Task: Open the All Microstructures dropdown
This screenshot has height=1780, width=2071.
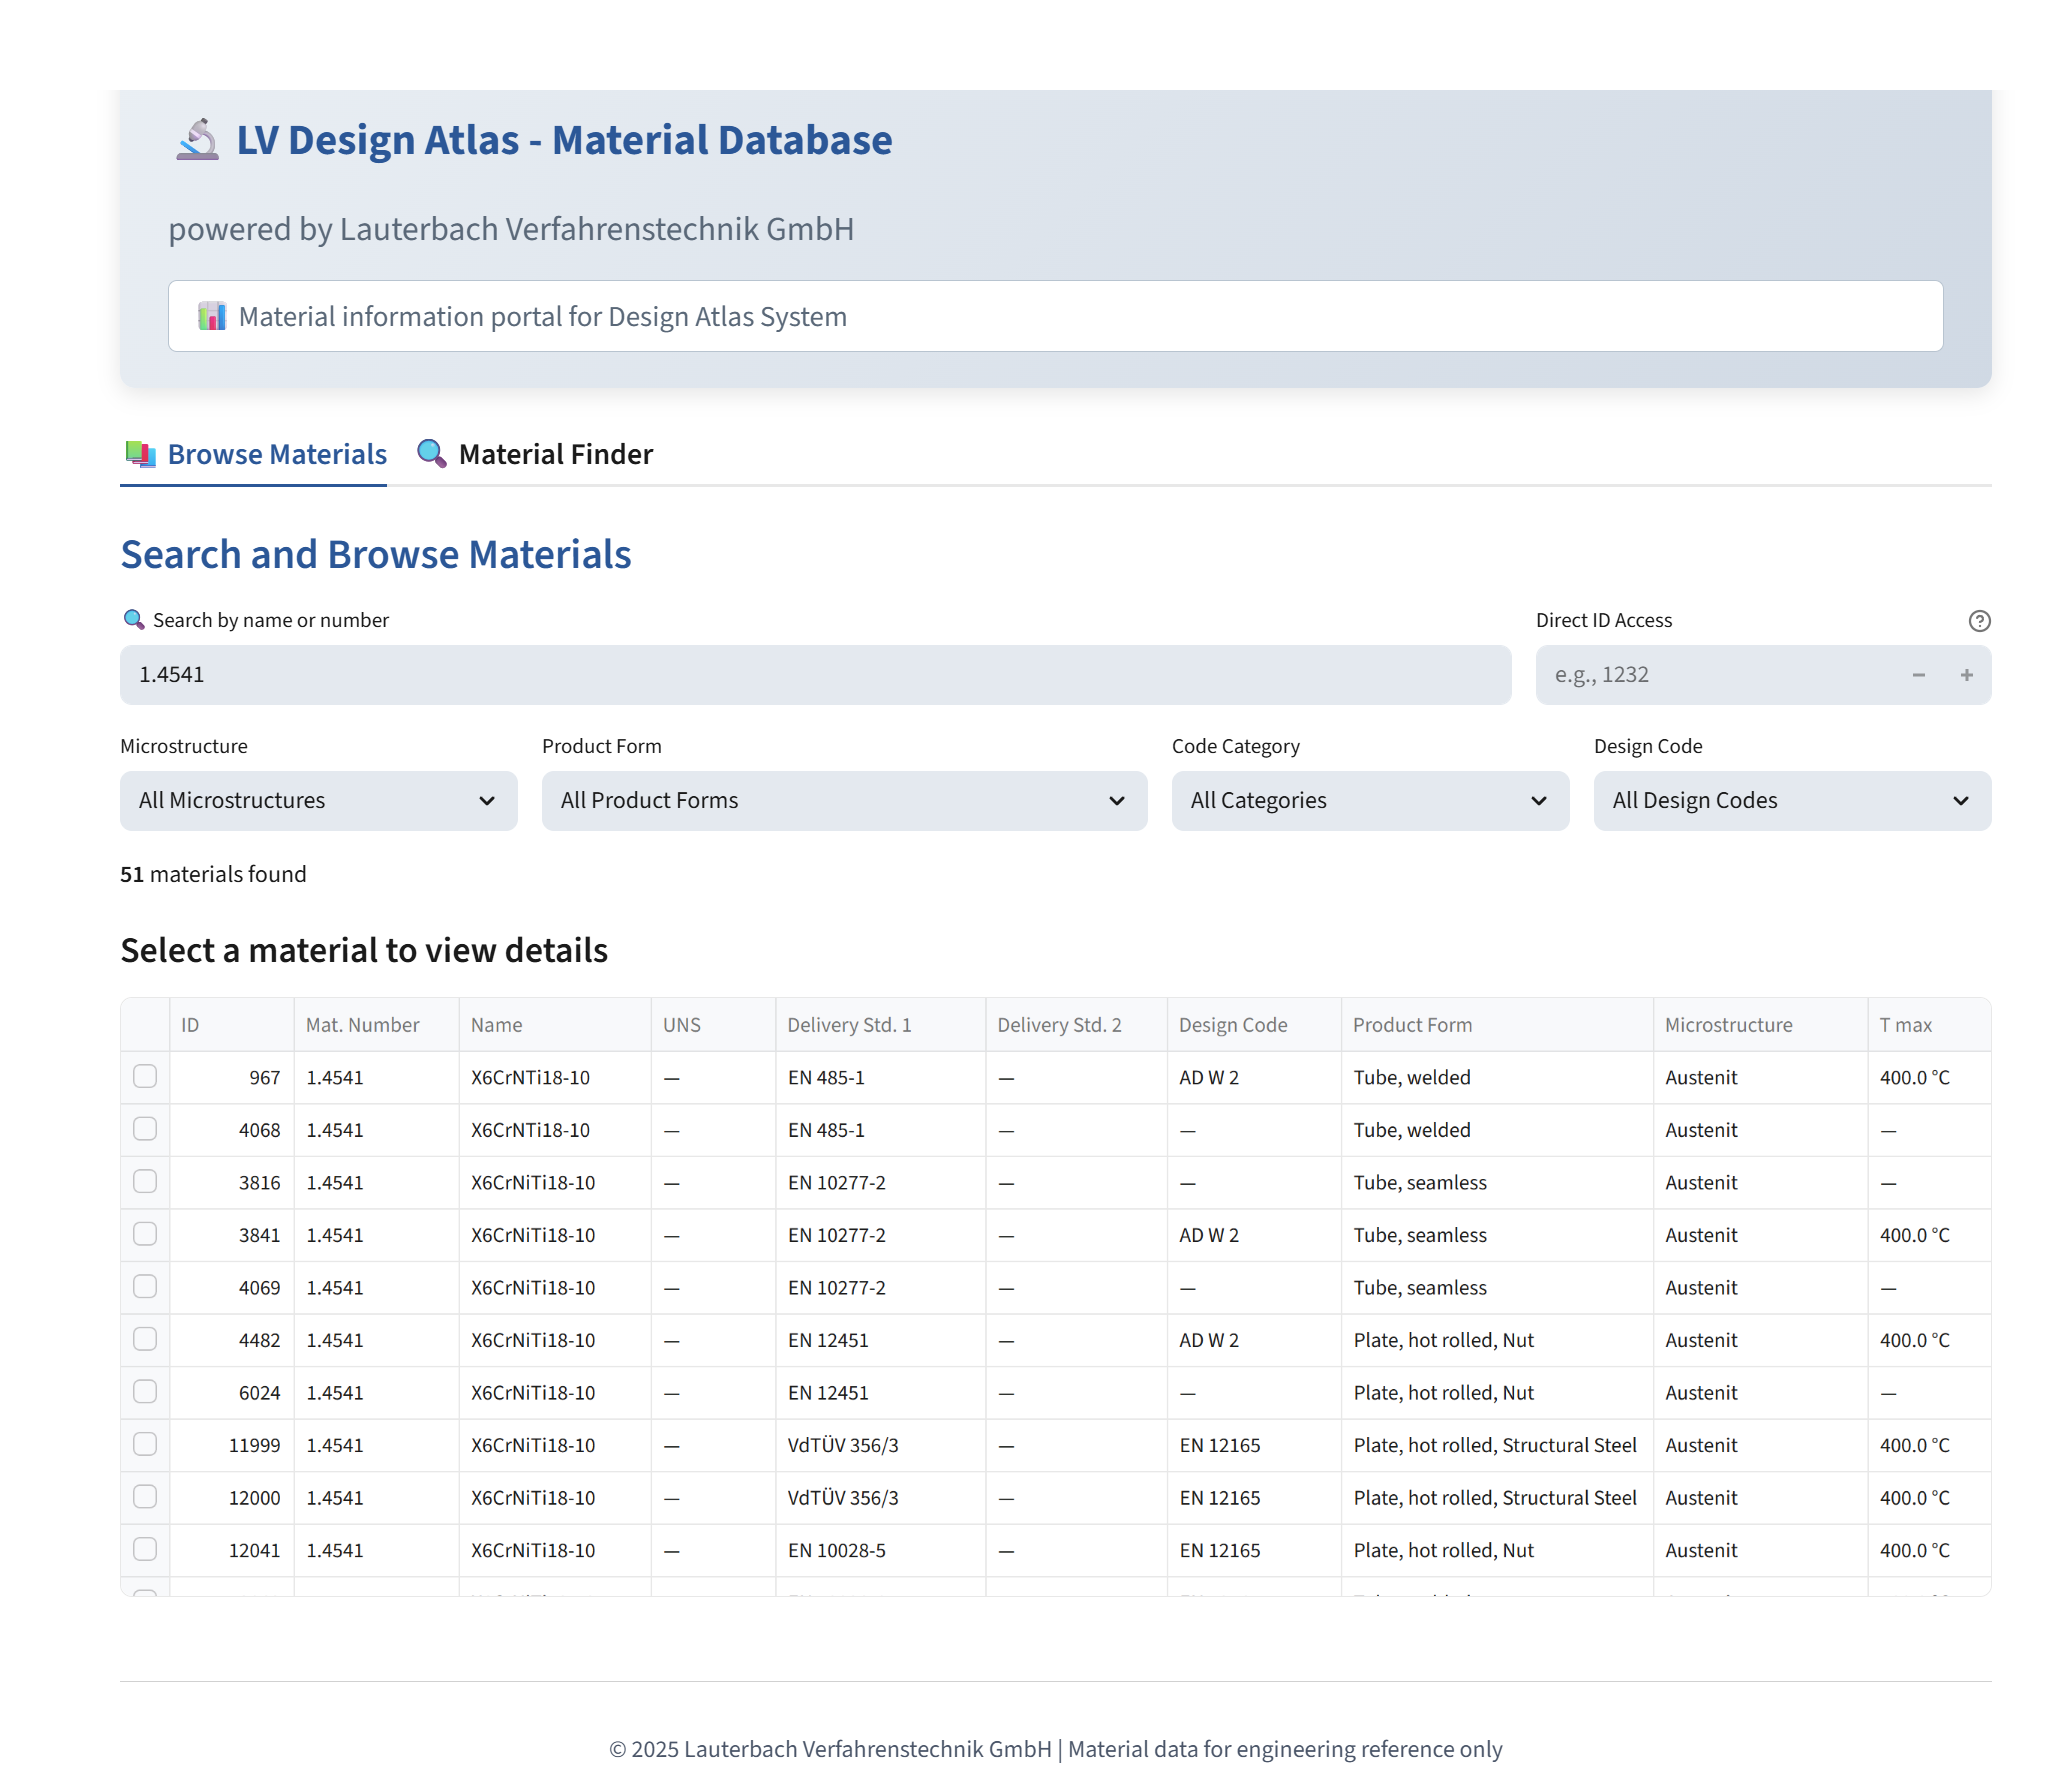Action: [317, 800]
